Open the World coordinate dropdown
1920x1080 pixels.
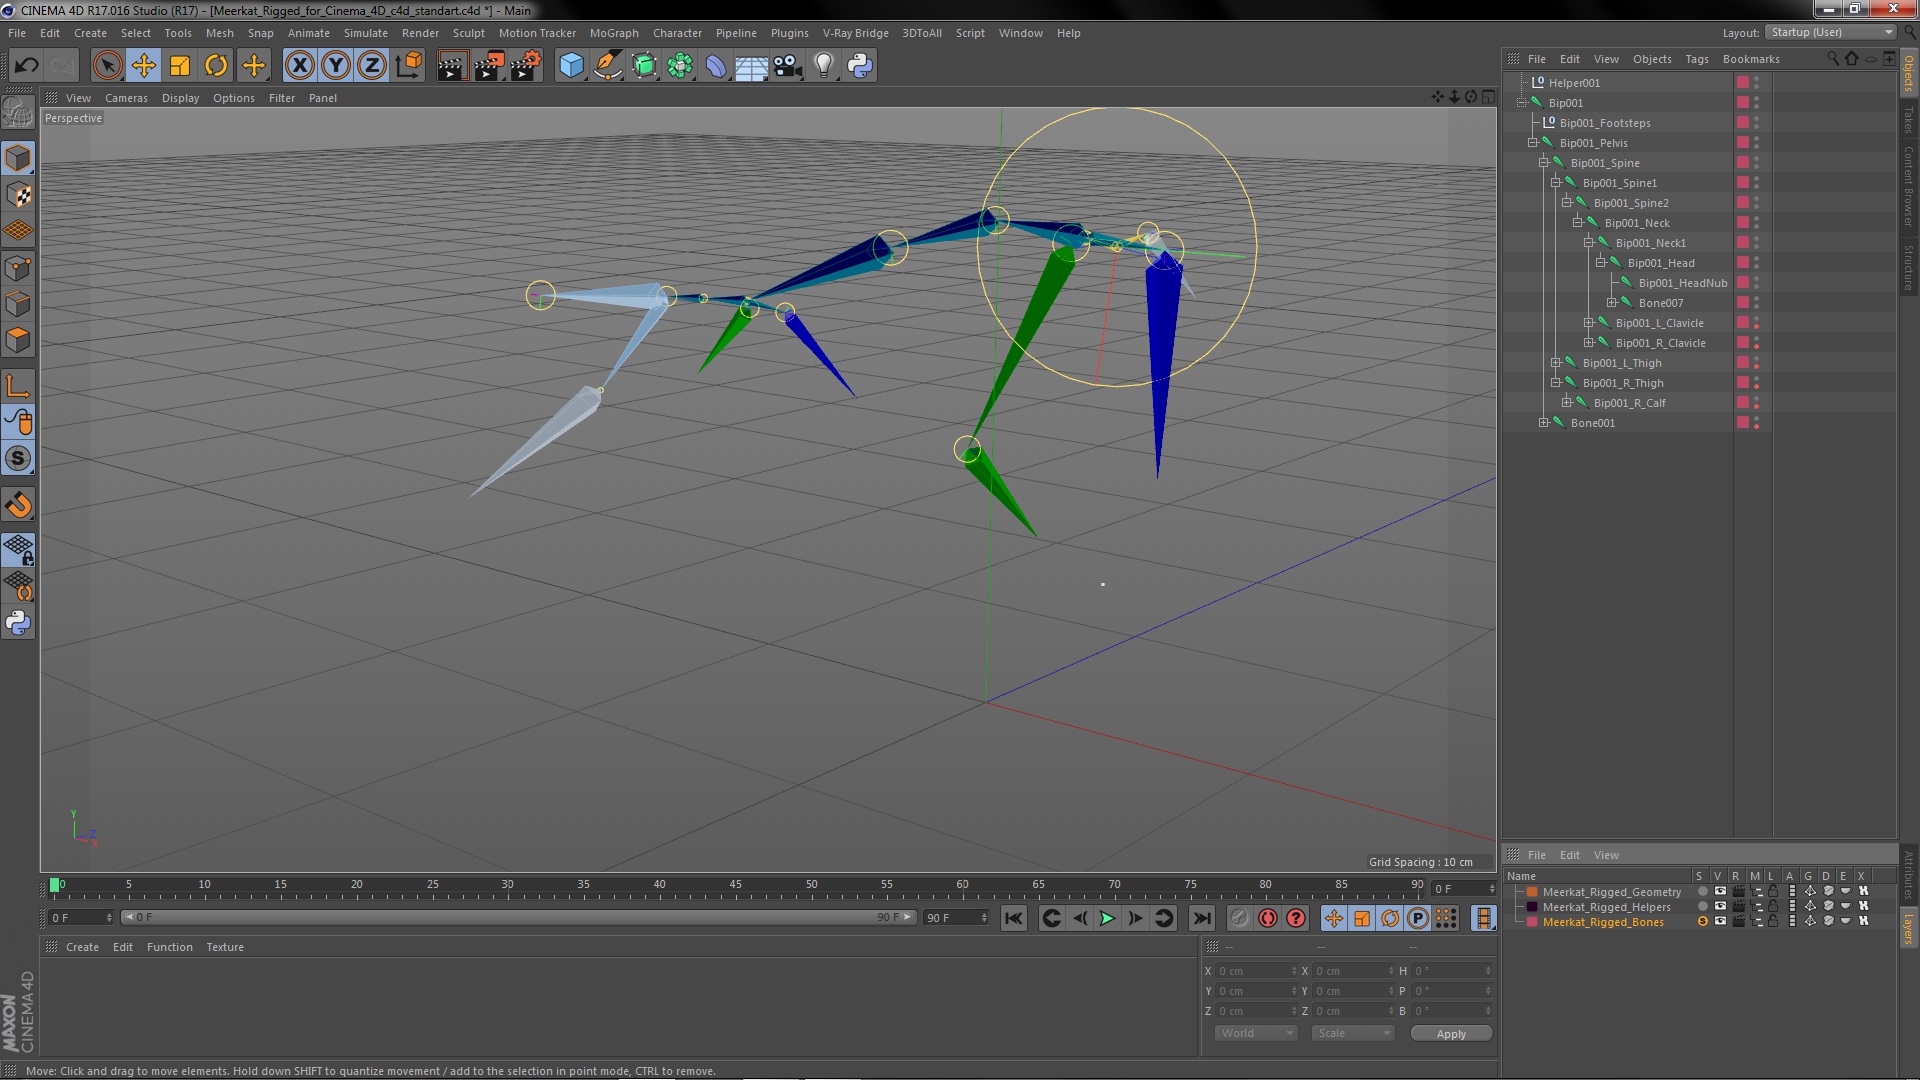click(x=1255, y=1033)
